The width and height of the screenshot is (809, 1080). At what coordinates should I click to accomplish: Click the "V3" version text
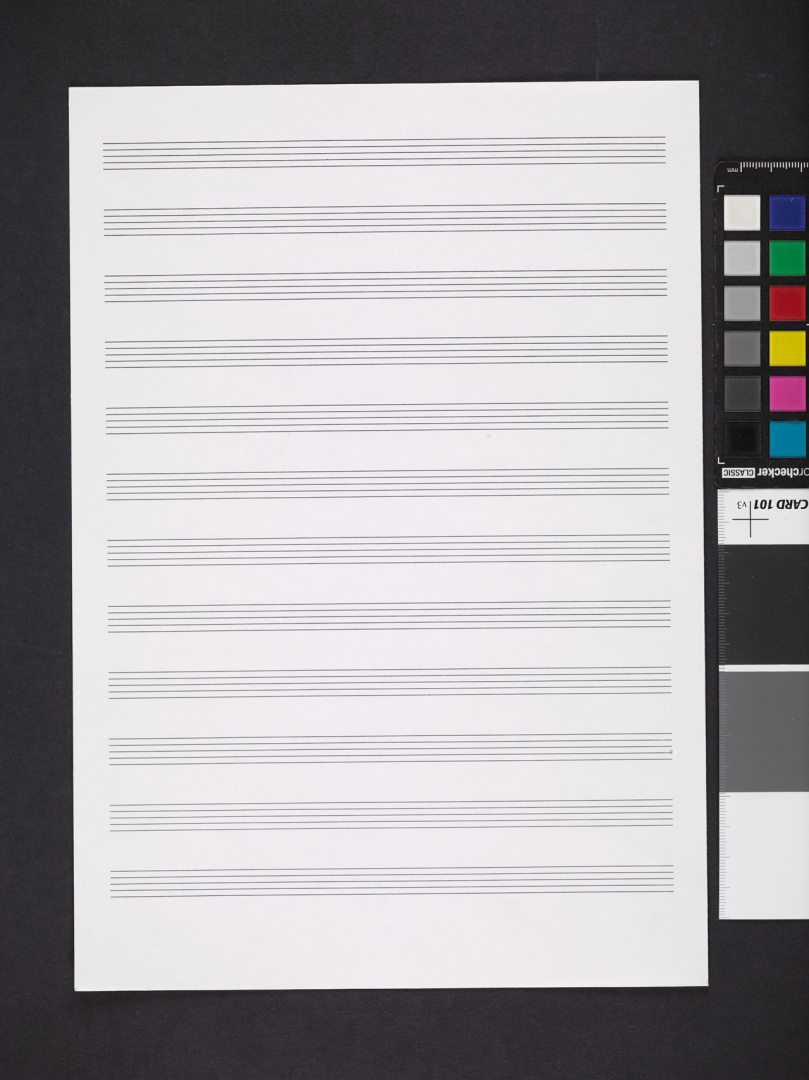[x=742, y=505]
